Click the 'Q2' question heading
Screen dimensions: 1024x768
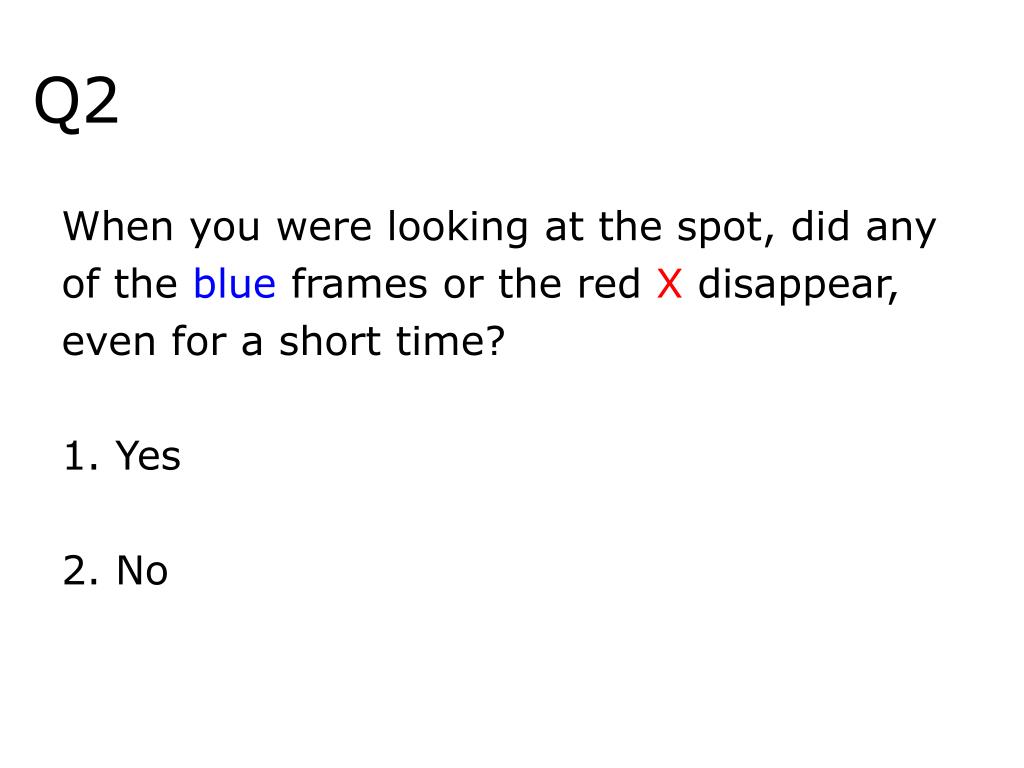coord(76,101)
